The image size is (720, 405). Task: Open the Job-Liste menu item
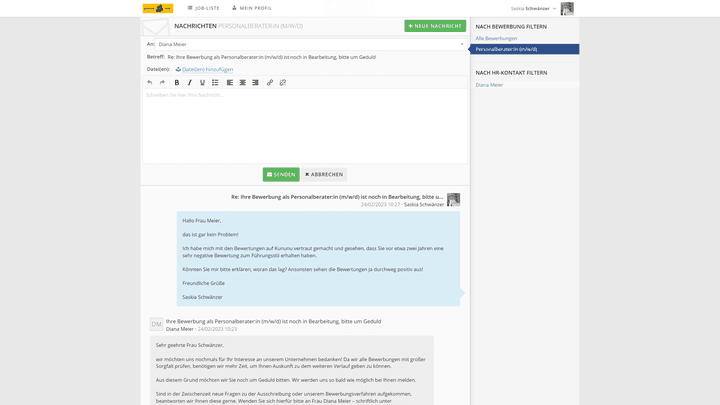(x=203, y=8)
